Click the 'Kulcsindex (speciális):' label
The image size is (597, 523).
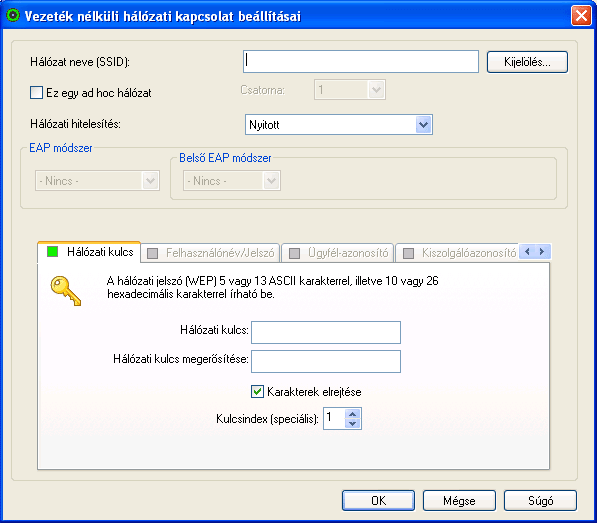pyautogui.click(x=267, y=419)
